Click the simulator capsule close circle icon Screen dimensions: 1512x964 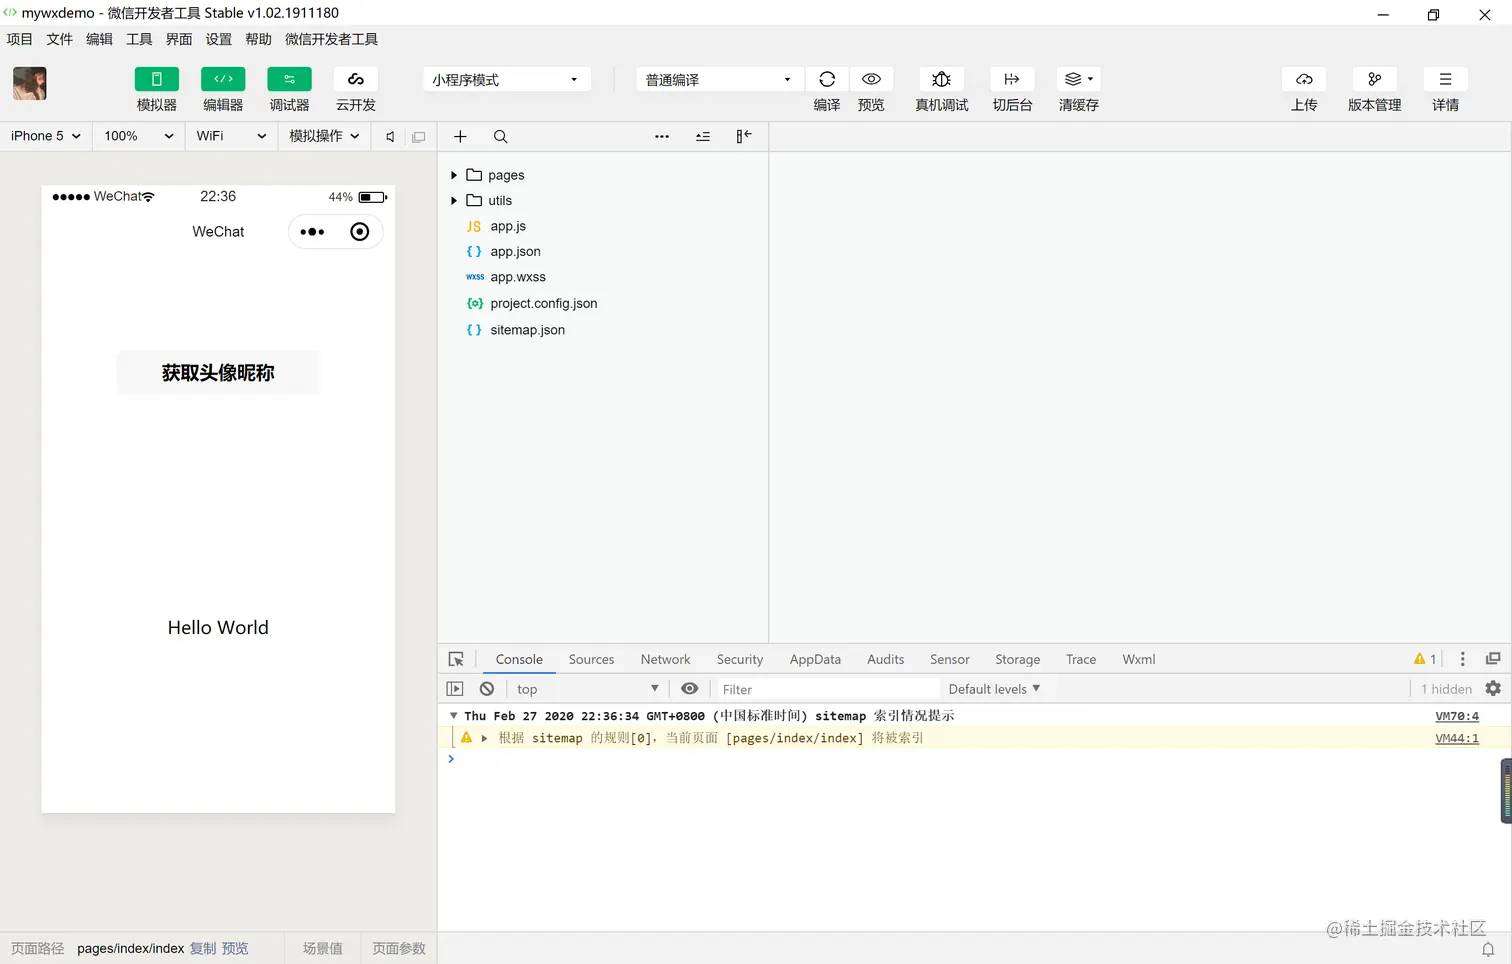click(x=360, y=232)
